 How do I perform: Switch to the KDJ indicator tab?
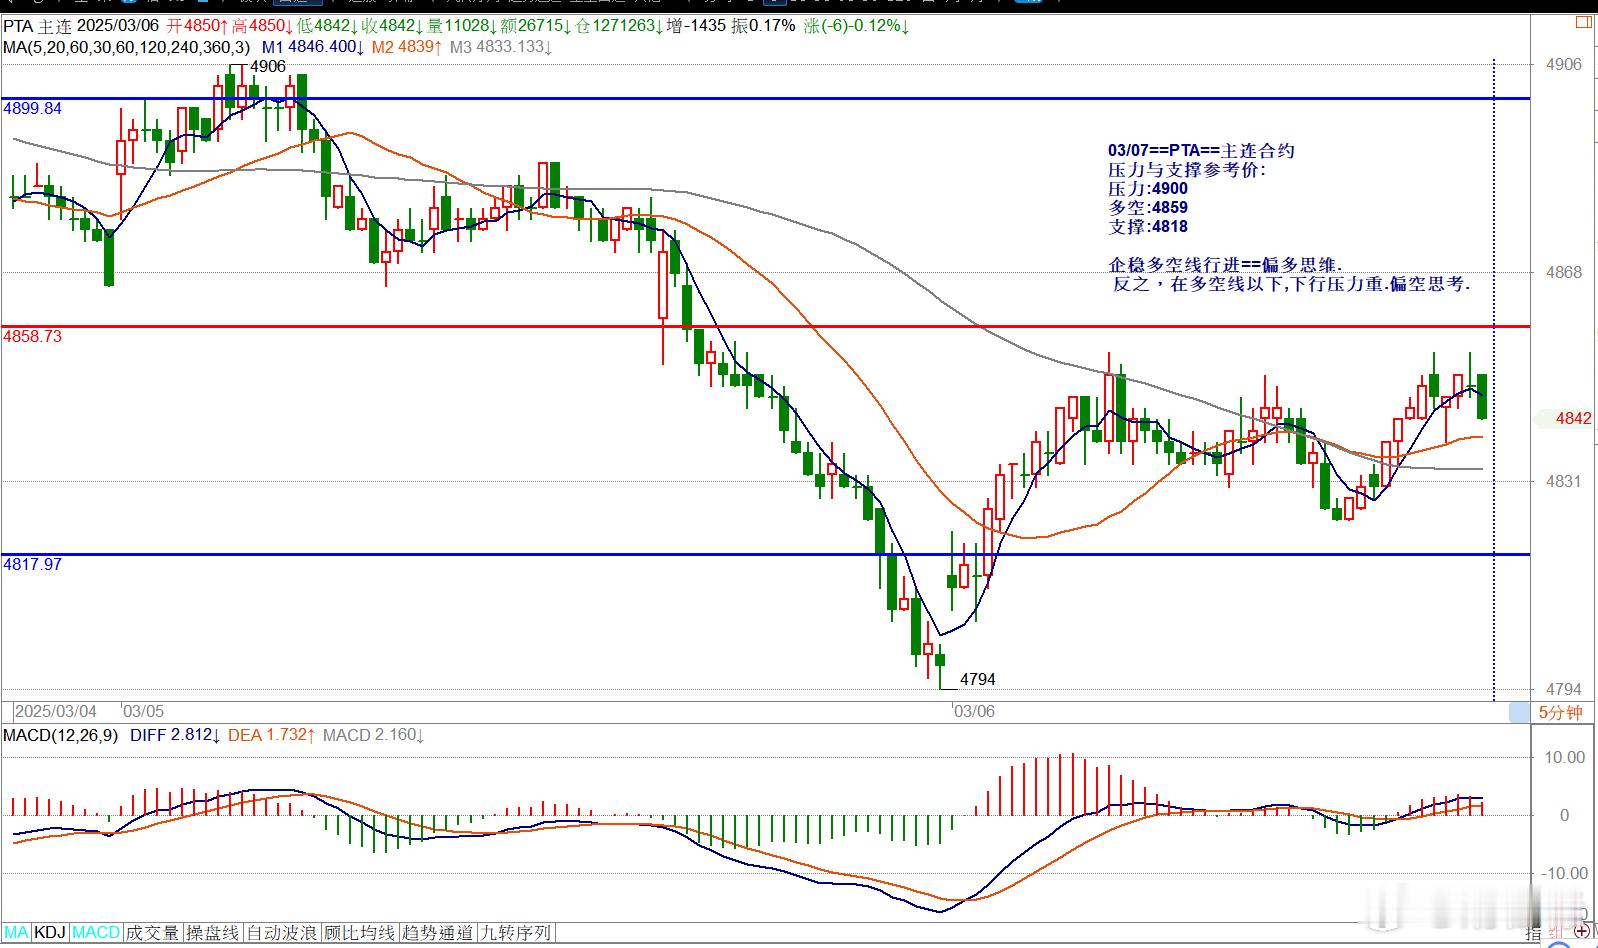pos(50,932)
